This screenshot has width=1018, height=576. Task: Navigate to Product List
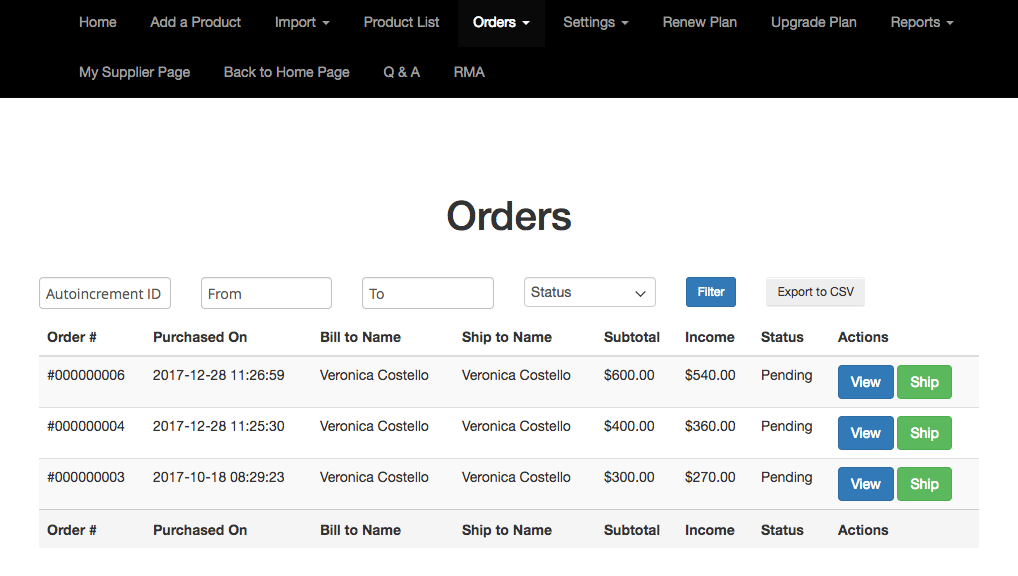coord(401,22)
